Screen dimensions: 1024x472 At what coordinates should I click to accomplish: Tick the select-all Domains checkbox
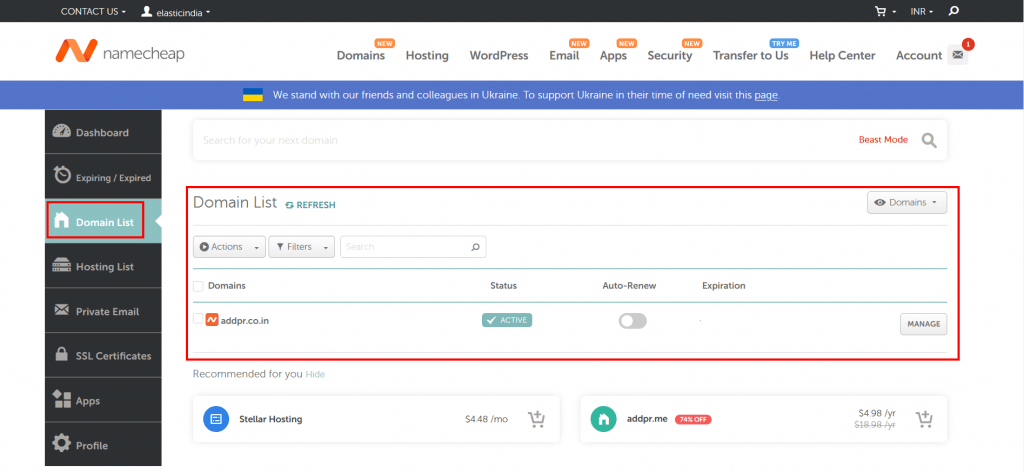[x=198, y=286]
